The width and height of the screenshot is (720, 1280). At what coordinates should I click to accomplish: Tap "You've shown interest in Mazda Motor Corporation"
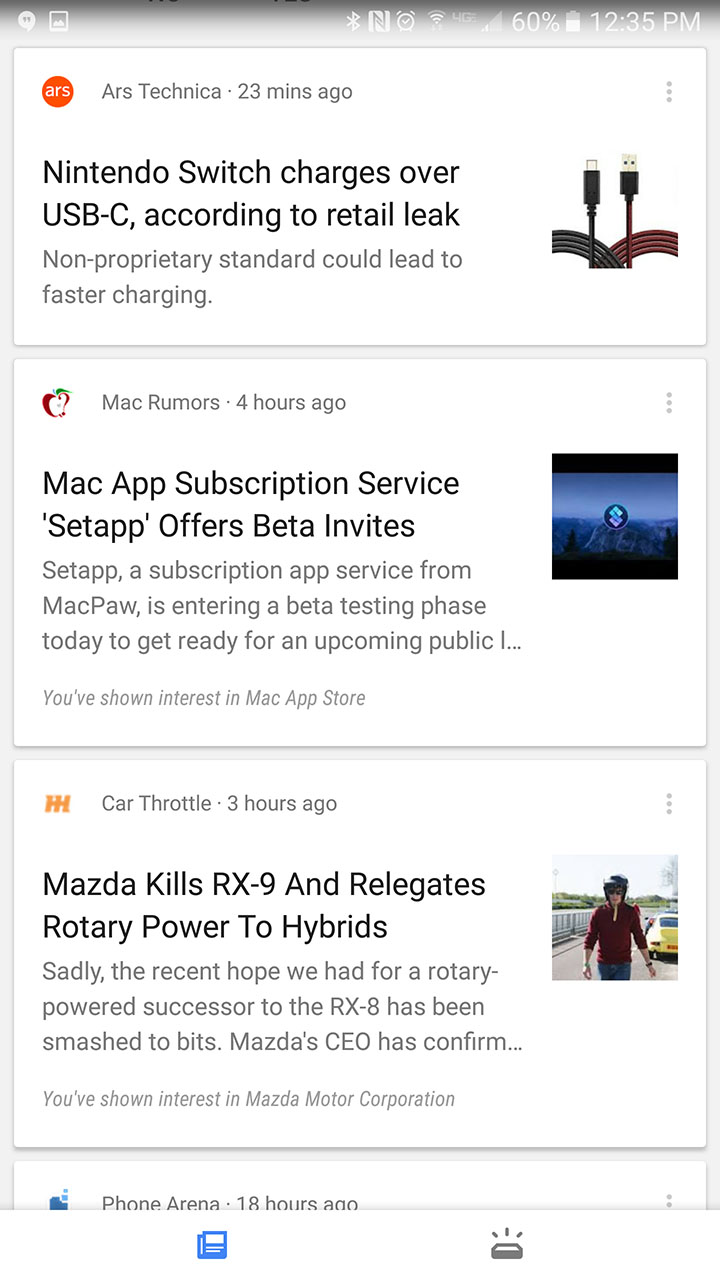point(248,1099)
